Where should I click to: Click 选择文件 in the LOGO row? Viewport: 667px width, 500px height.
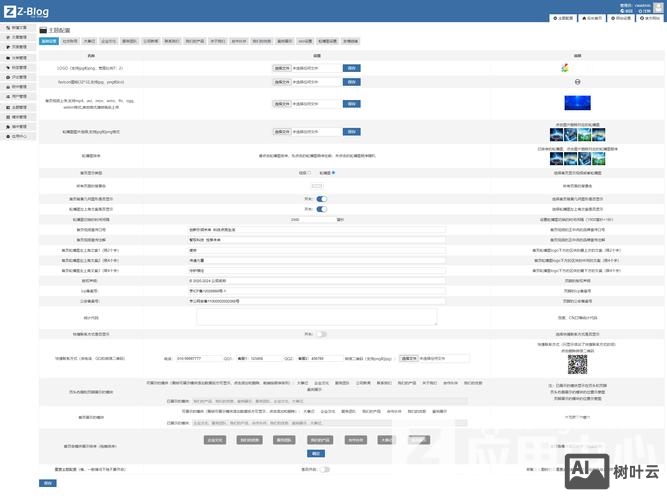282,68
